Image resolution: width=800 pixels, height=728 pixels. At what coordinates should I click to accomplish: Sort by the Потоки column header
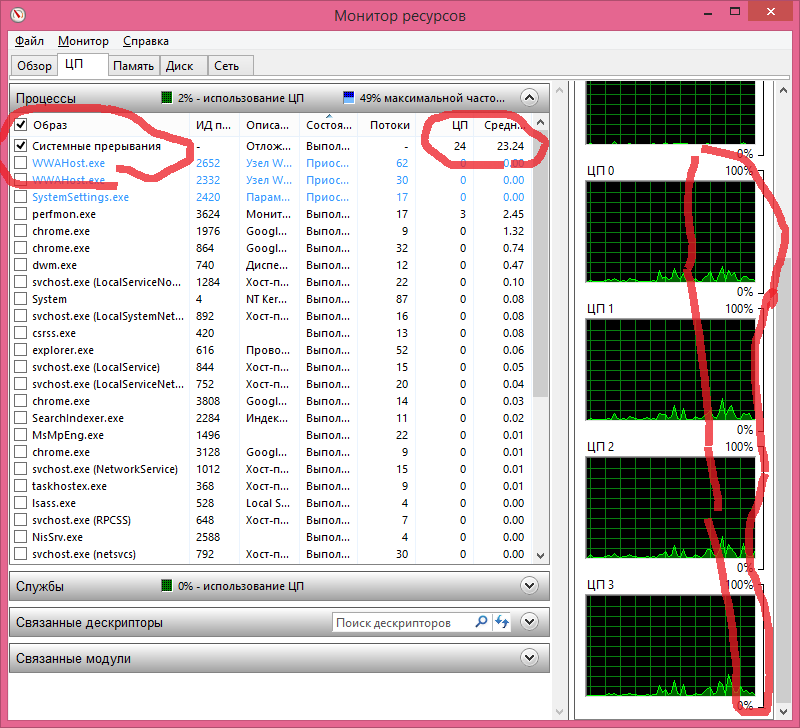tap(389, 125)
